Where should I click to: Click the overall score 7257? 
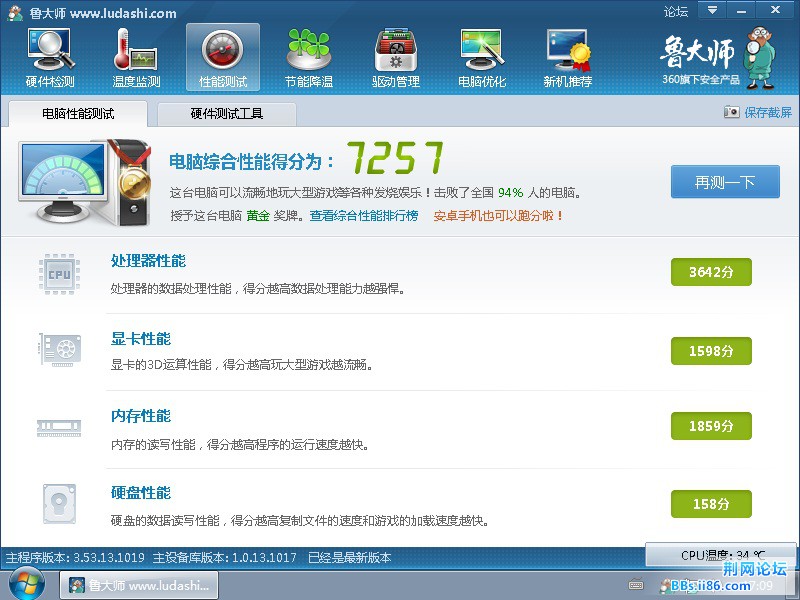395,158
